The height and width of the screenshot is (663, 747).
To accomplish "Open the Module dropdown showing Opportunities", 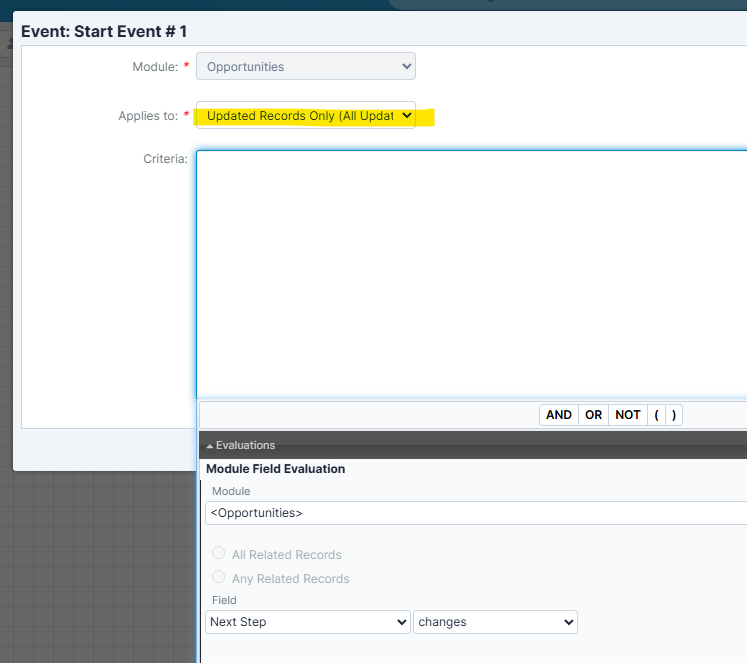I will point(305,67).
